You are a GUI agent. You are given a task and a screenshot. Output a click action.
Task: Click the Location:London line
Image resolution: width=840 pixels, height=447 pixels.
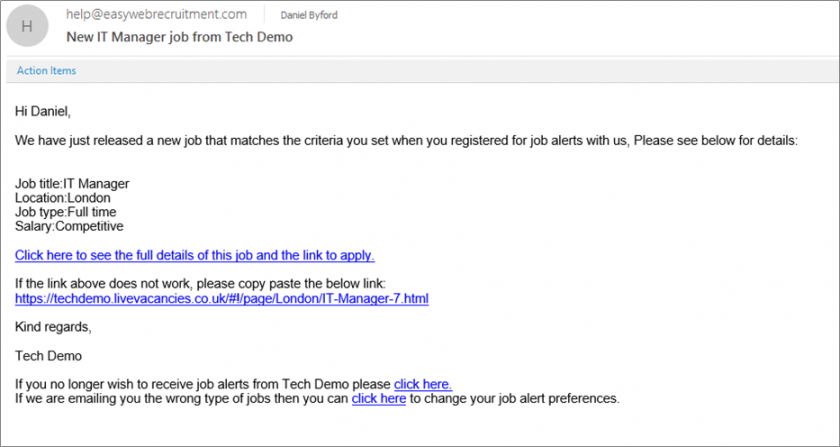coord(63,198)
